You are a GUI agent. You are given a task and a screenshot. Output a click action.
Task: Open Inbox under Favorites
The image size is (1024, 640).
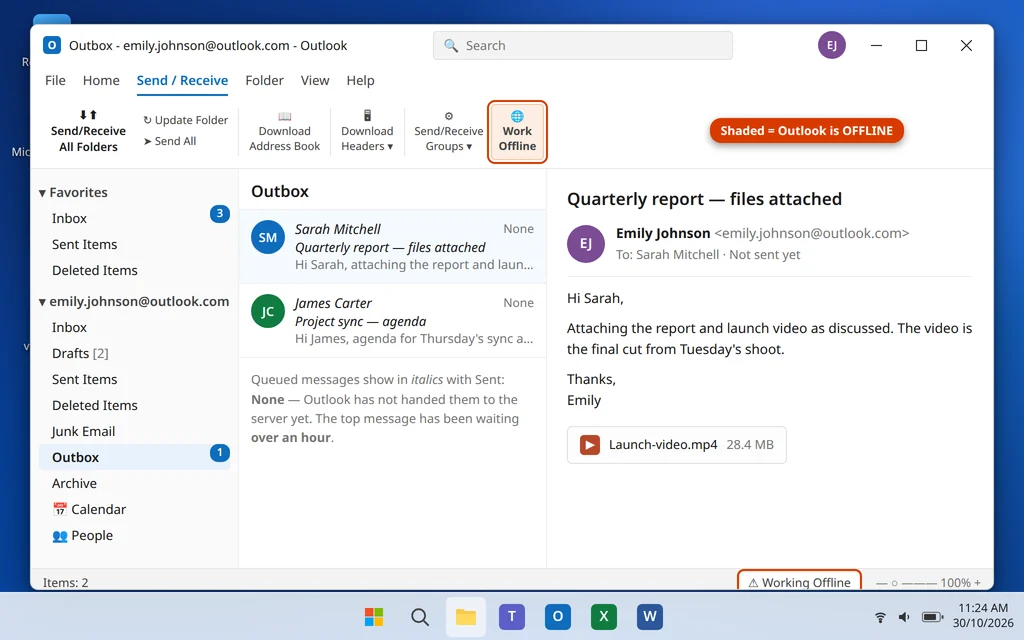tap(135, 218)
